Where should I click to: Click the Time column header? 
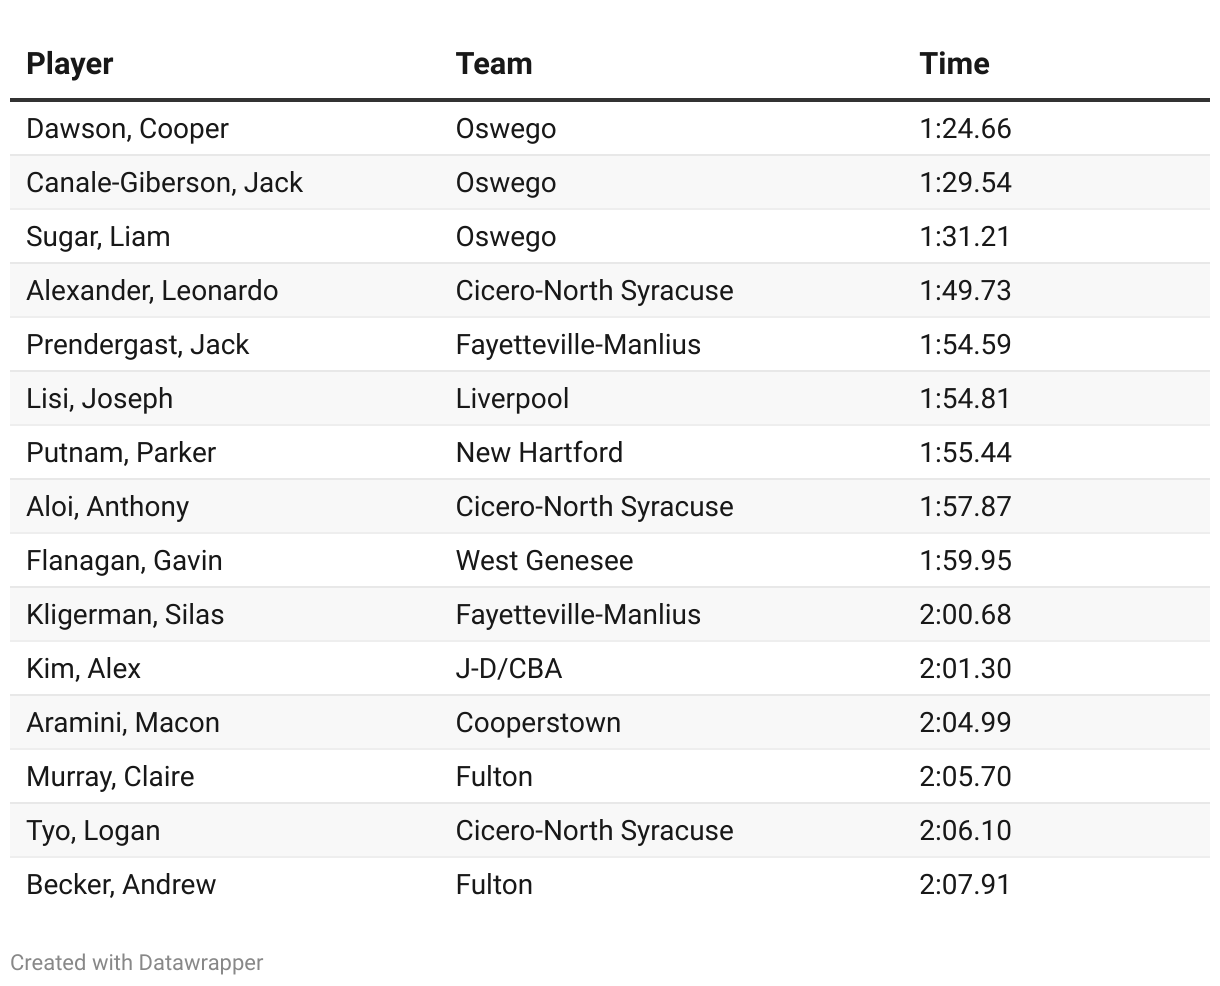click(954, 63)
